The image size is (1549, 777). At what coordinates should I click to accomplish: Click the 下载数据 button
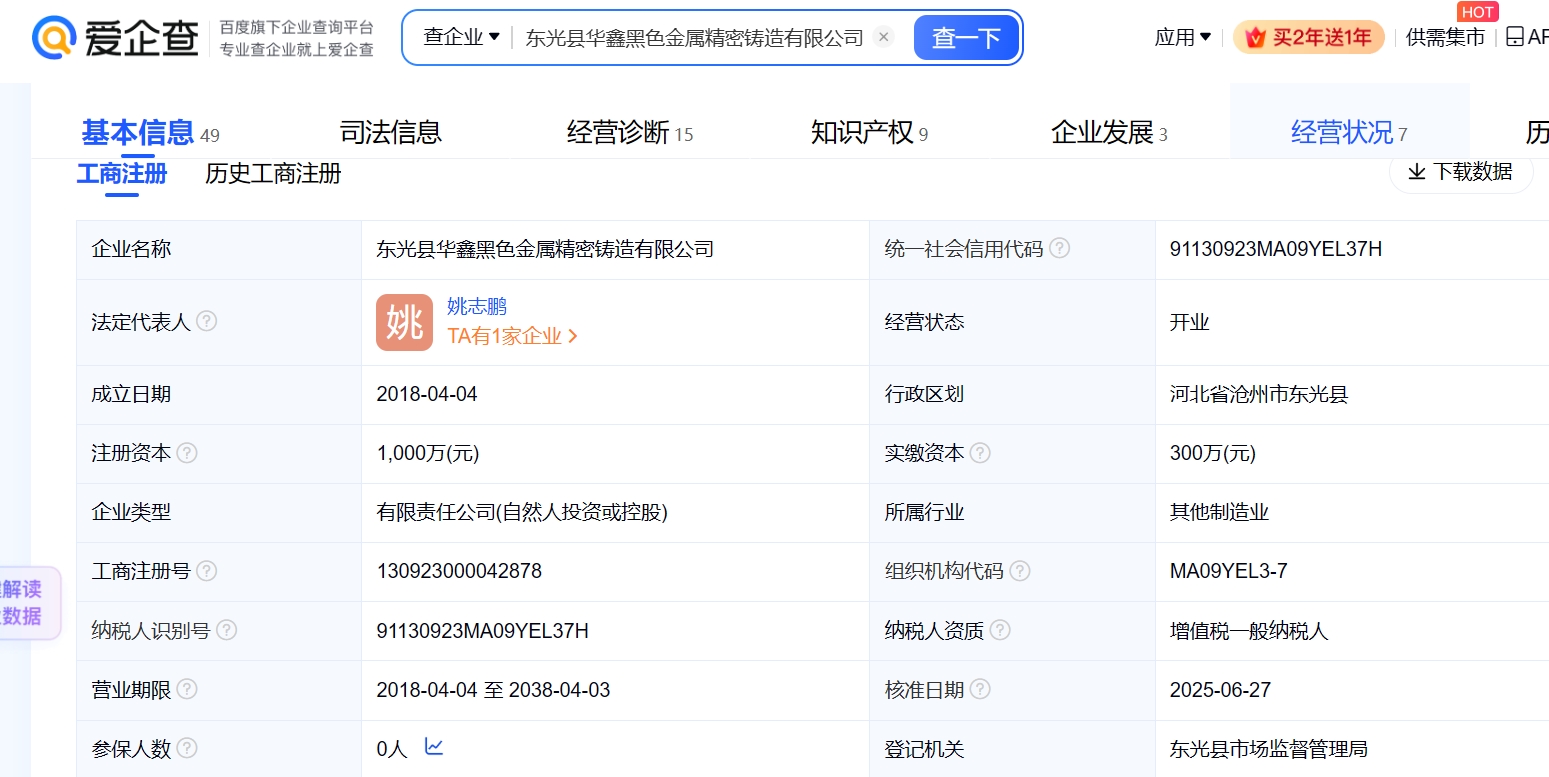click(1460, 172)
